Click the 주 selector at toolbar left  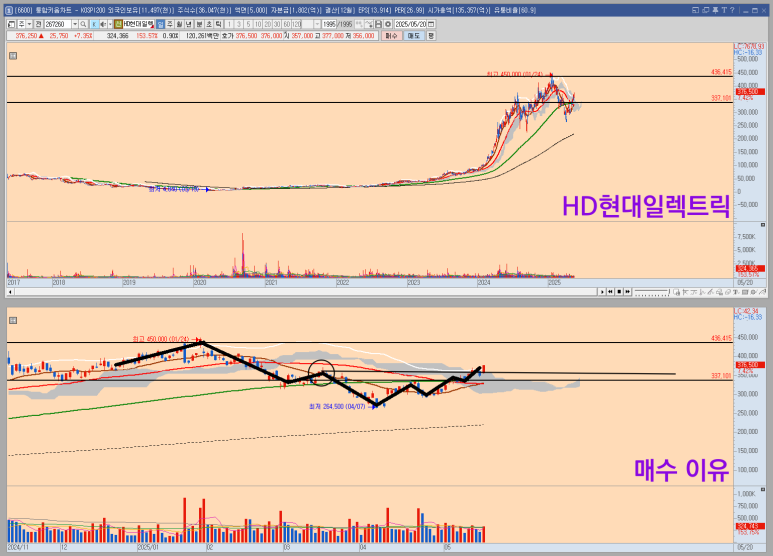pyautogui.click(x=21, y=24)
